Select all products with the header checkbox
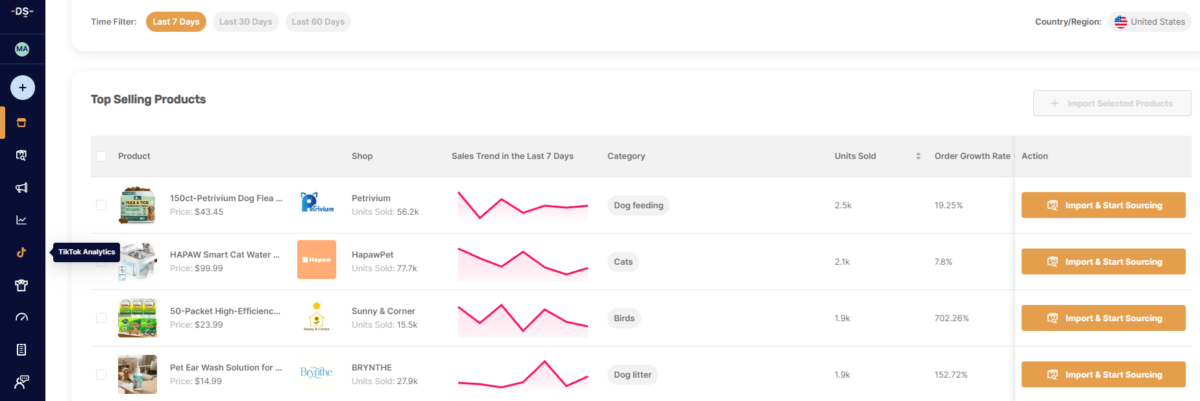Screen dimensions: 1200x401 tap(101, 156)
